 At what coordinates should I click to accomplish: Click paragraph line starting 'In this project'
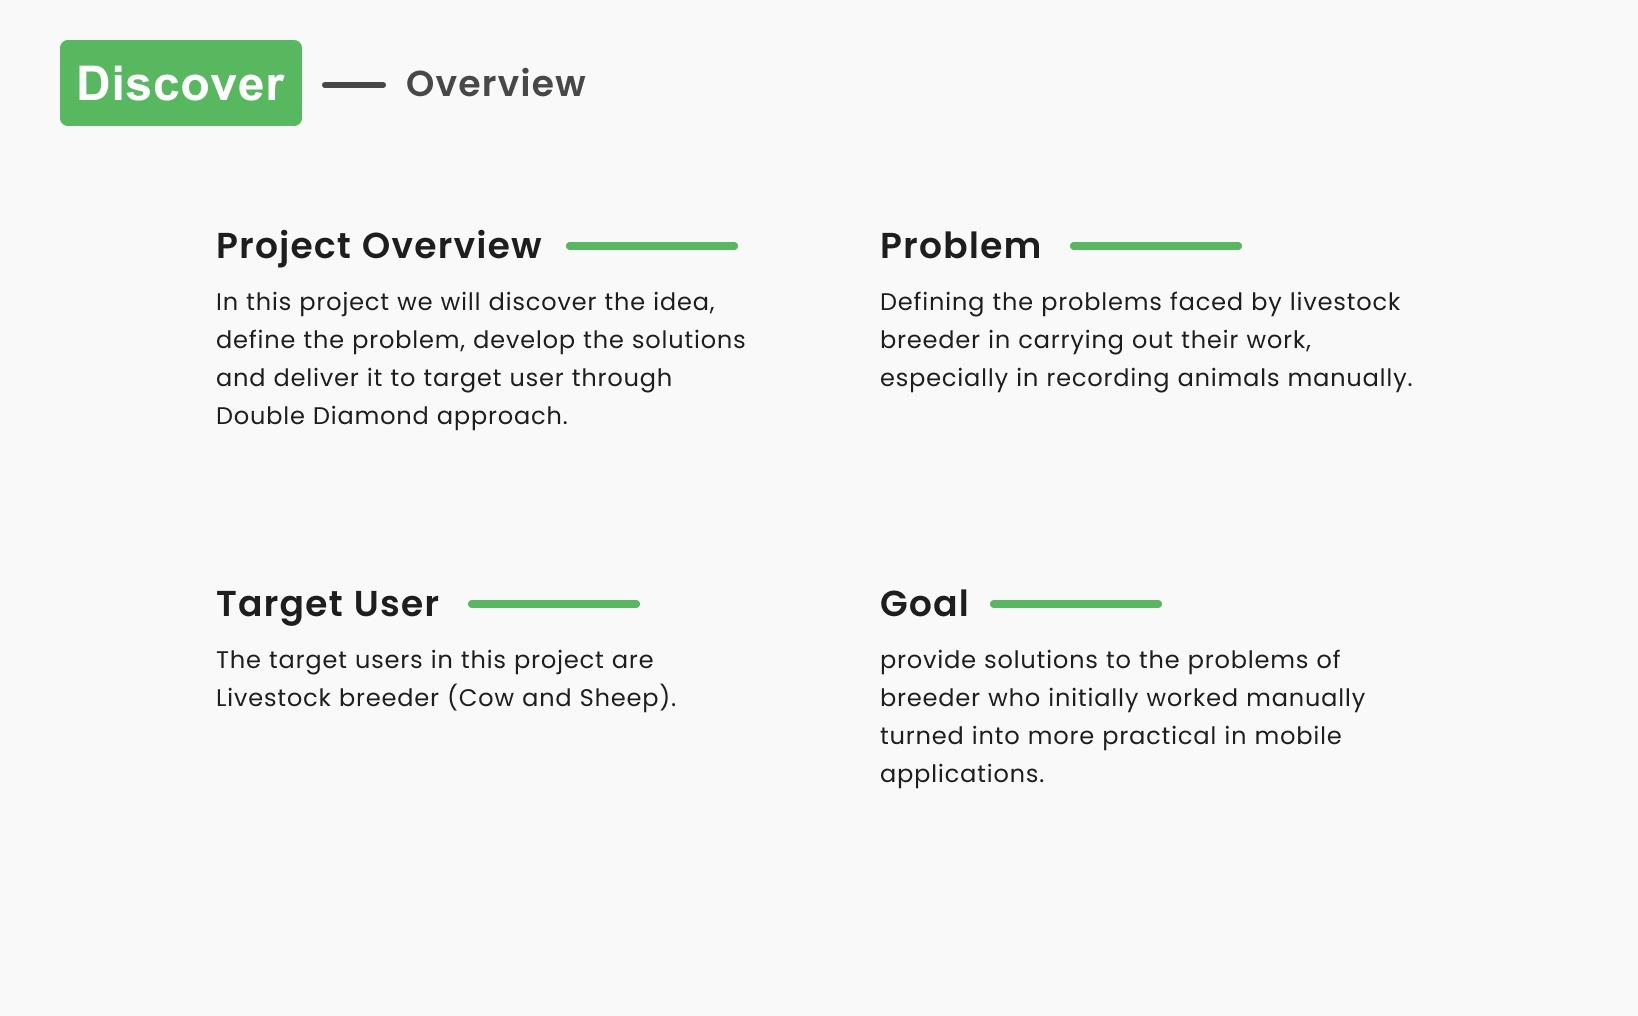[x=466, y=302]
